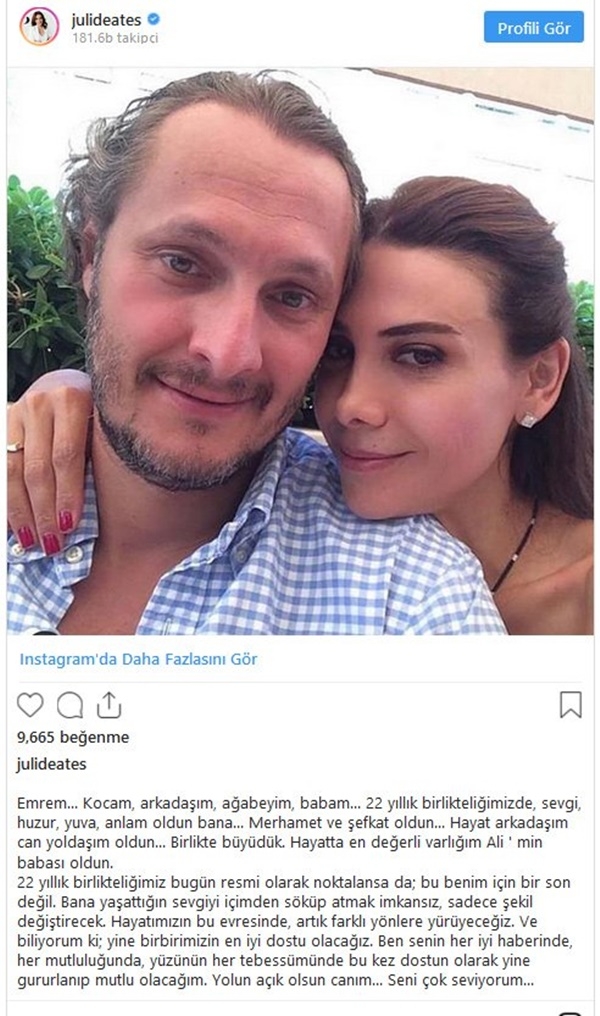600x1016 pixels.
Task: Open the julideates profile avatar
Action: click(x=39, y=27)
